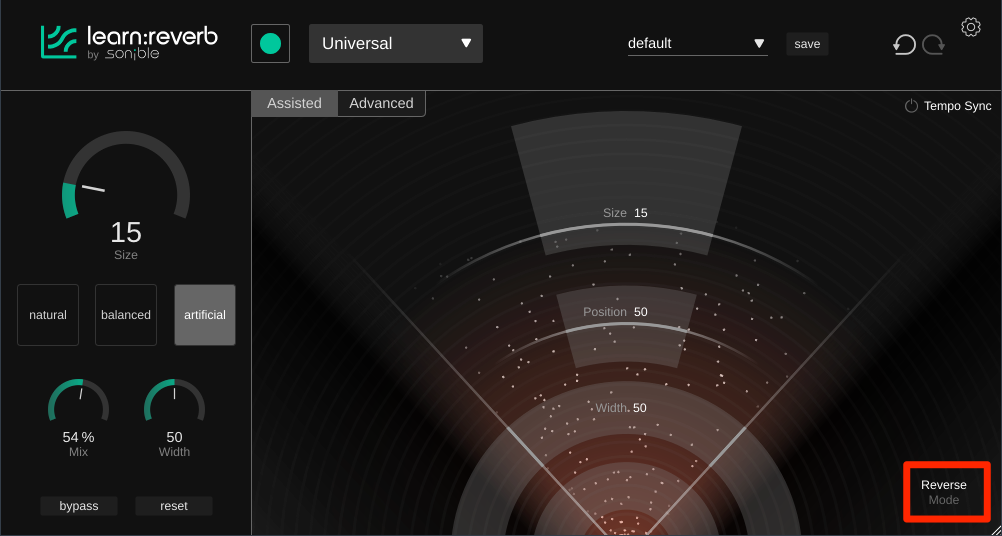Click the green learn record button
The width and height of the screenshot is (1002, 536).
click(x=270, y=44)
